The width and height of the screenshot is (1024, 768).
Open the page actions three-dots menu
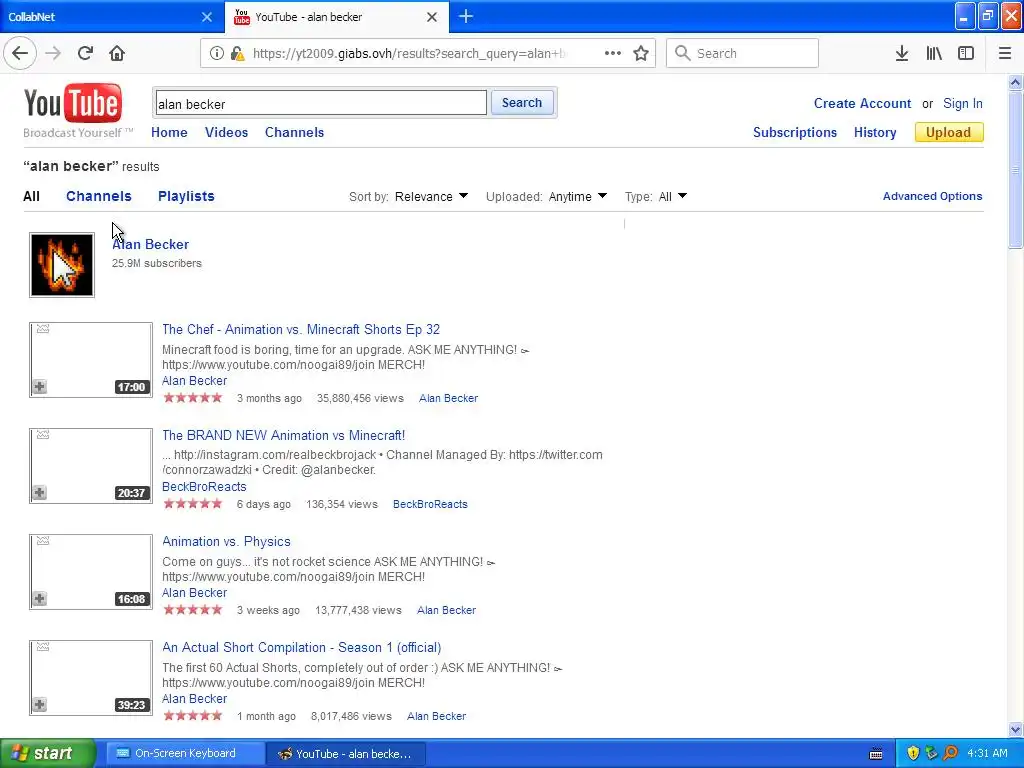tap(613, 53)
